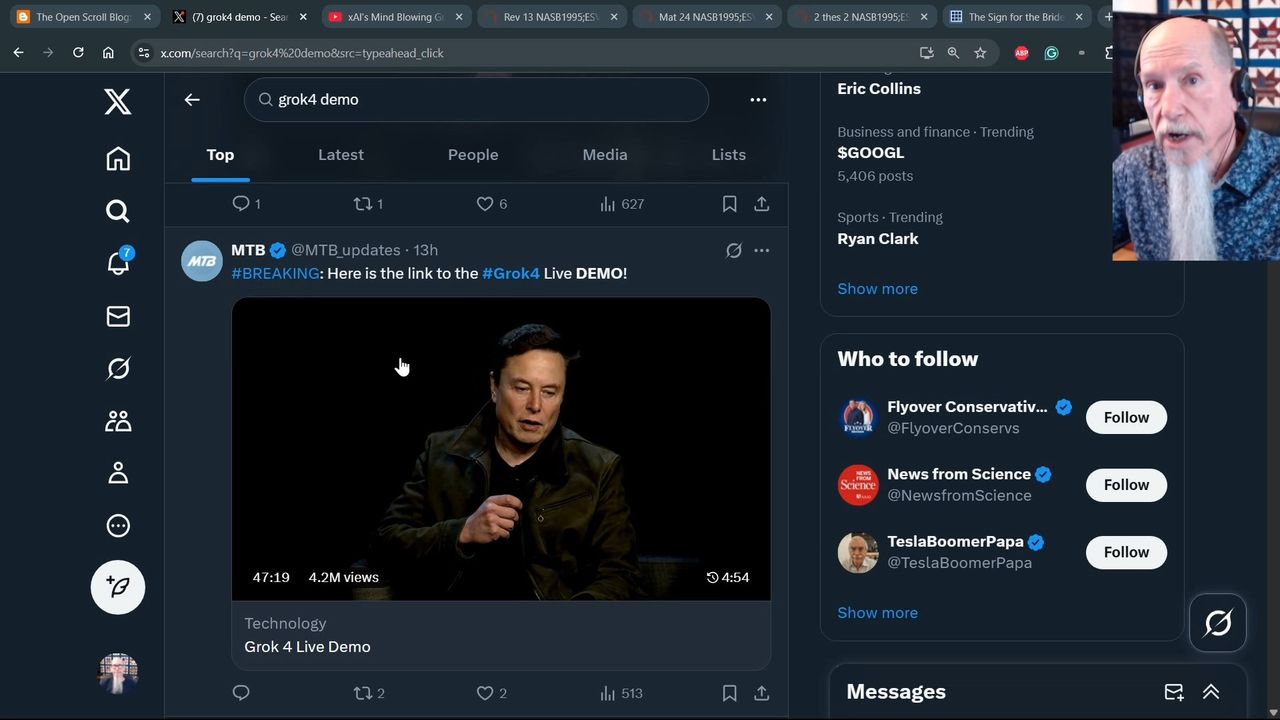Click Grok explain icon on MTB post

(733, 251)
